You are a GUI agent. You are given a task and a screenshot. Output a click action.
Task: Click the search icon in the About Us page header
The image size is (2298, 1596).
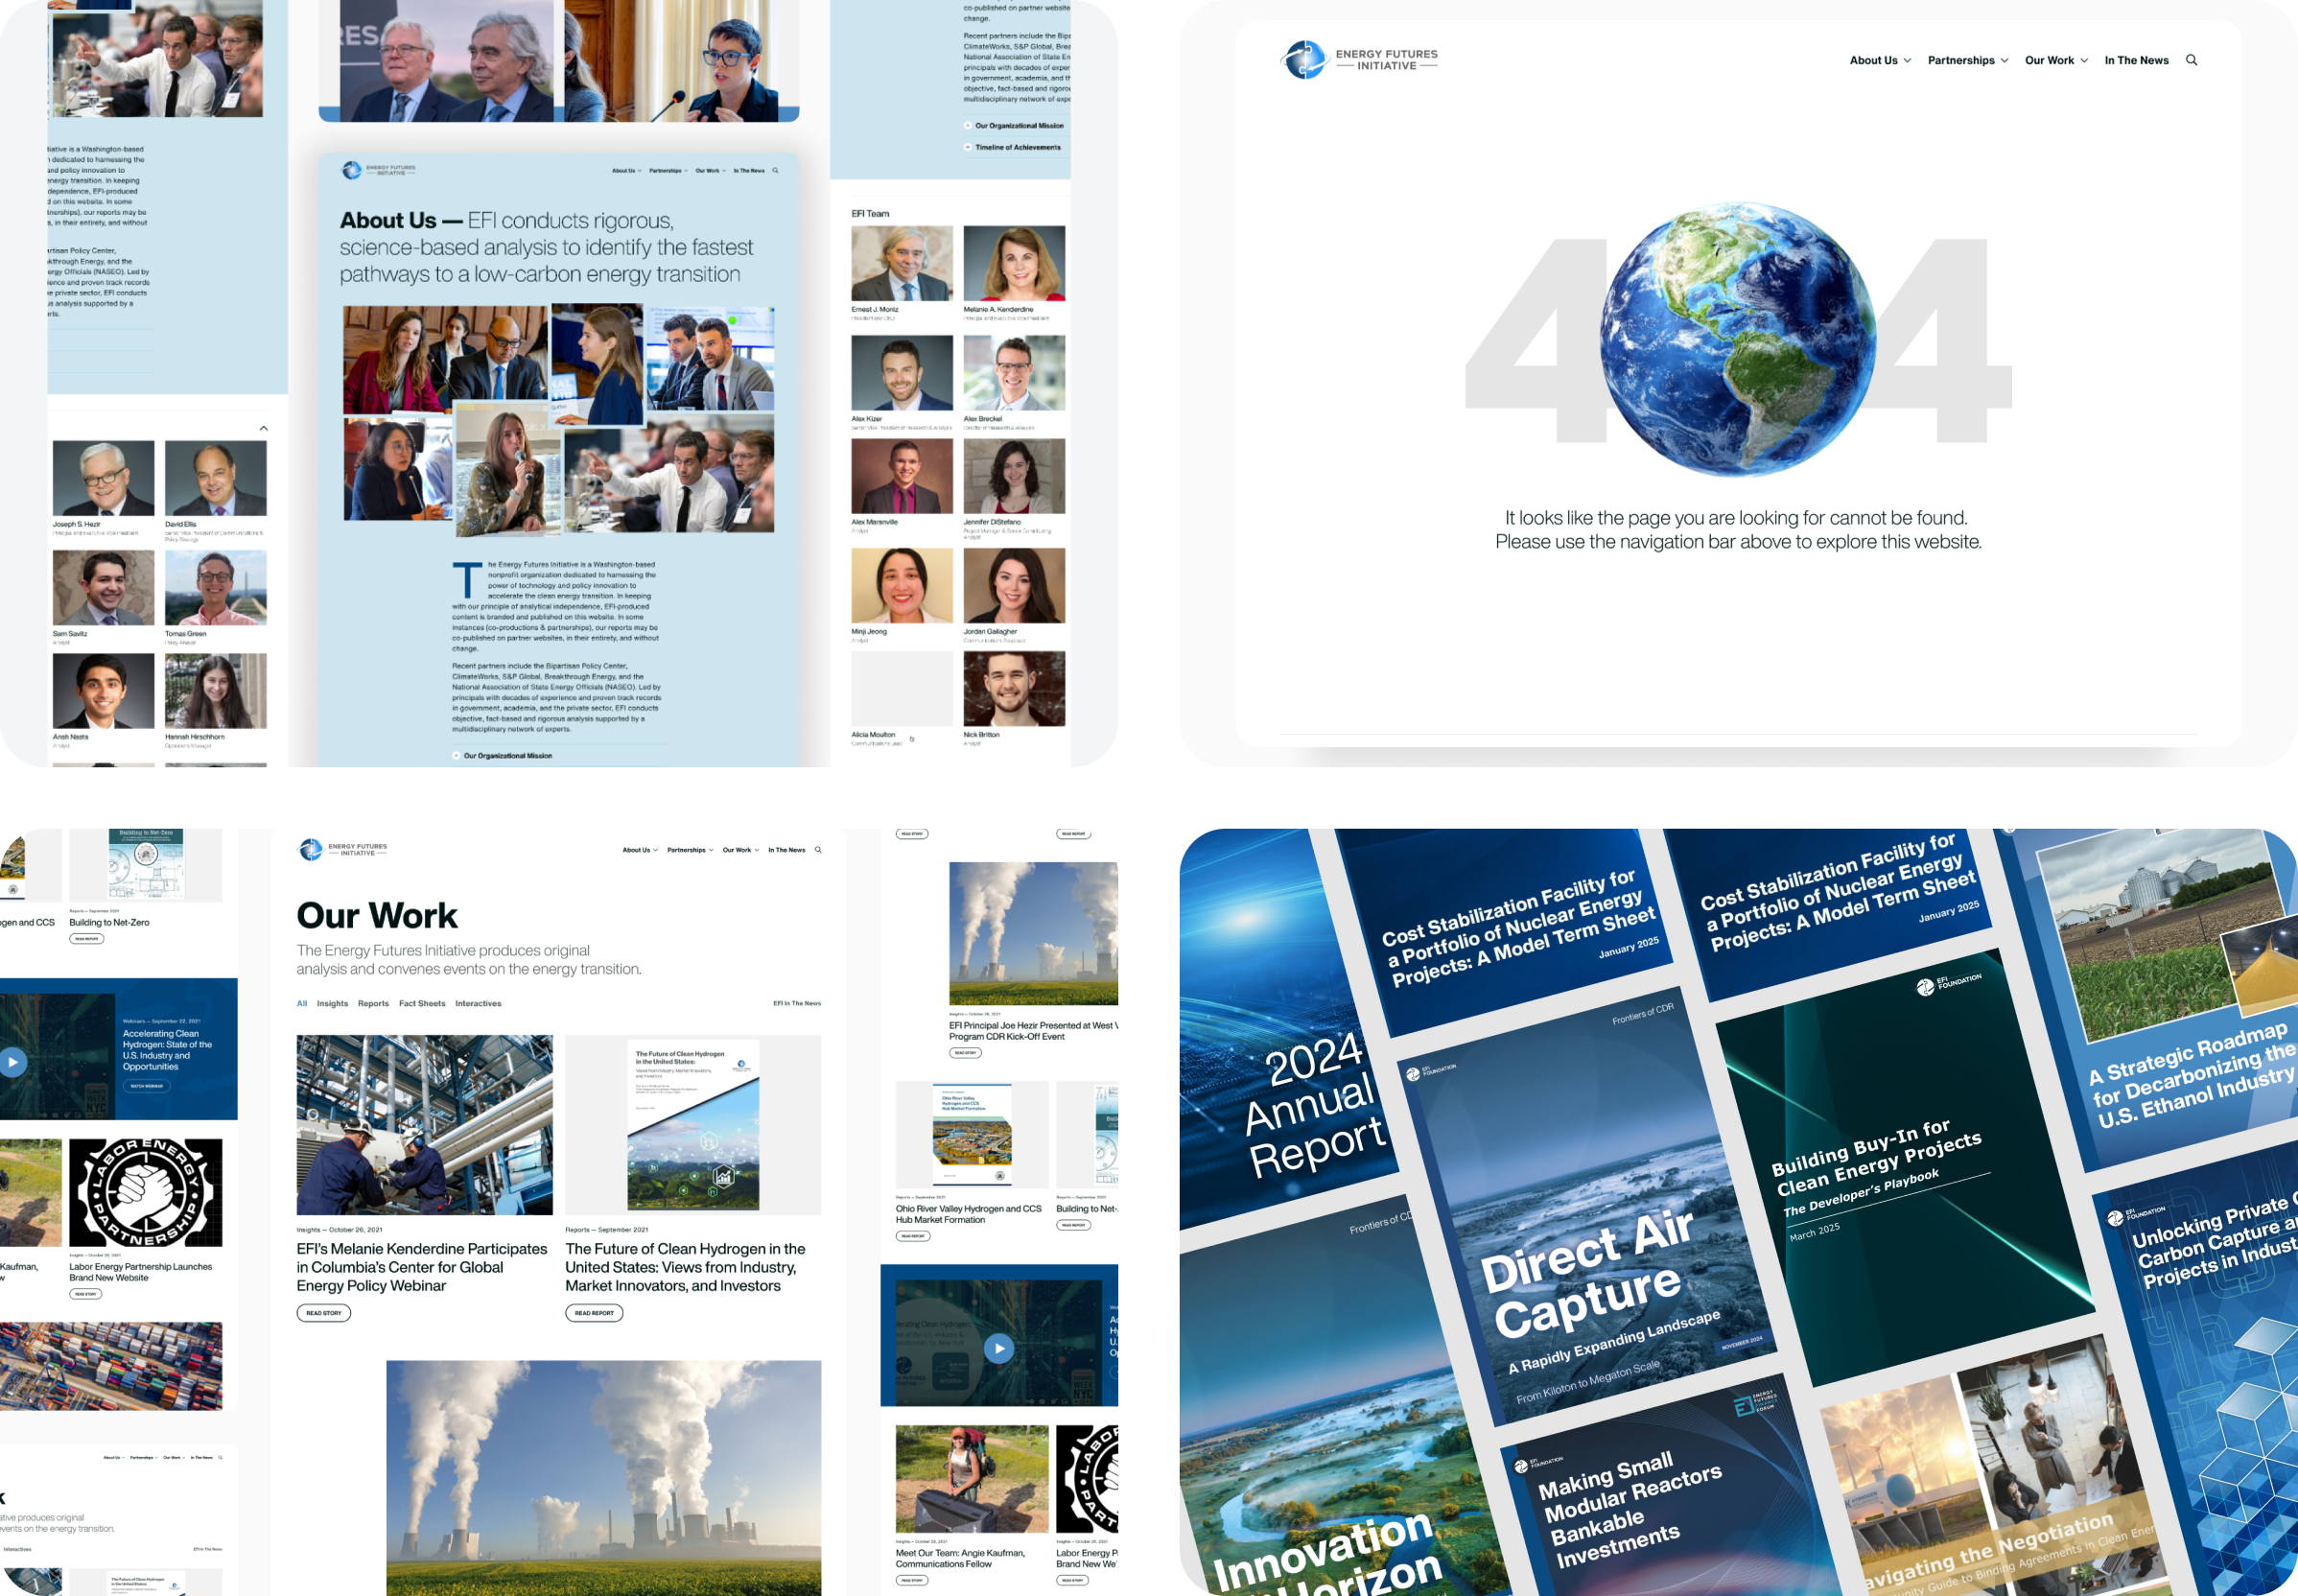(x=775, y=170)
